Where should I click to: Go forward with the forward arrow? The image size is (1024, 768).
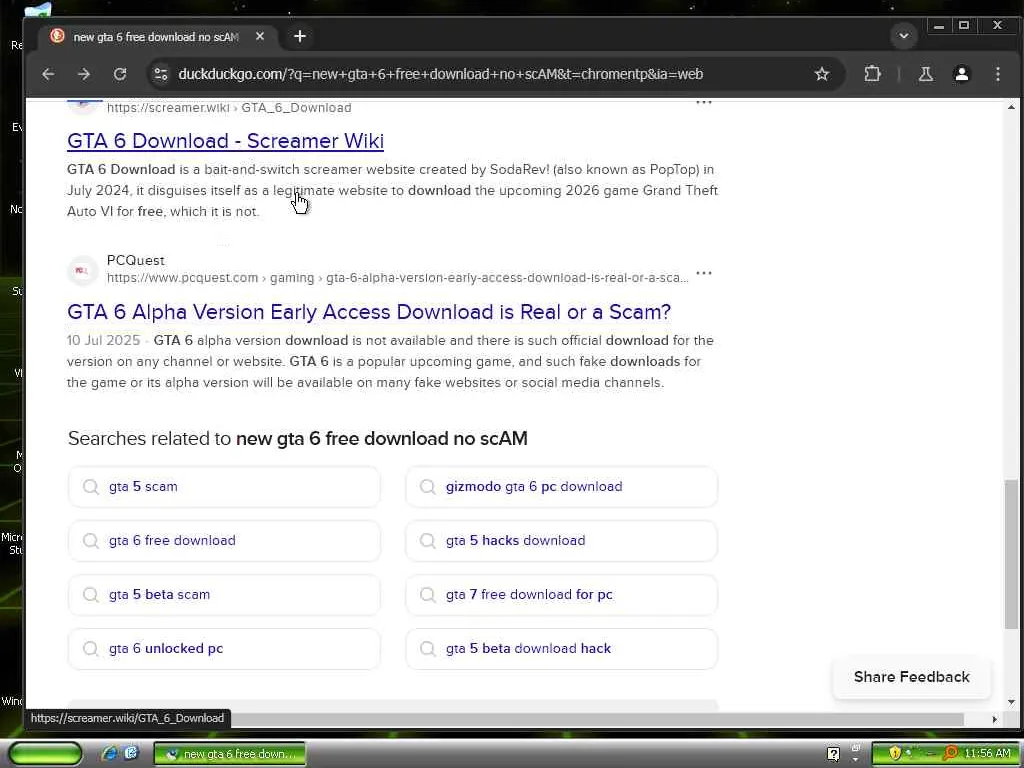(84, 74)
